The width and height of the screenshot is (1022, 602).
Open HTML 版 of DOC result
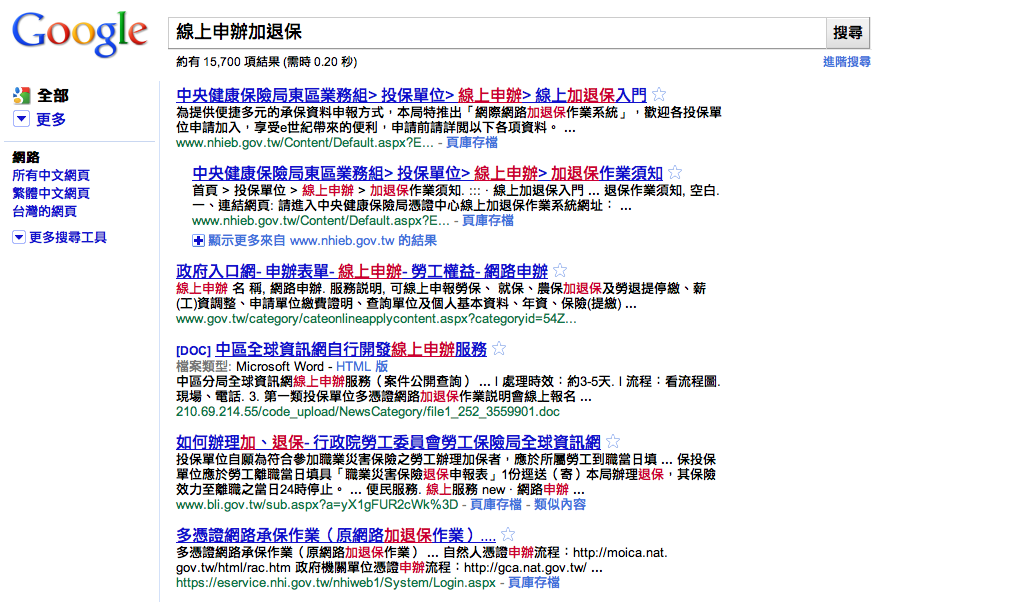pyautogui.click(x=362, y=366)
